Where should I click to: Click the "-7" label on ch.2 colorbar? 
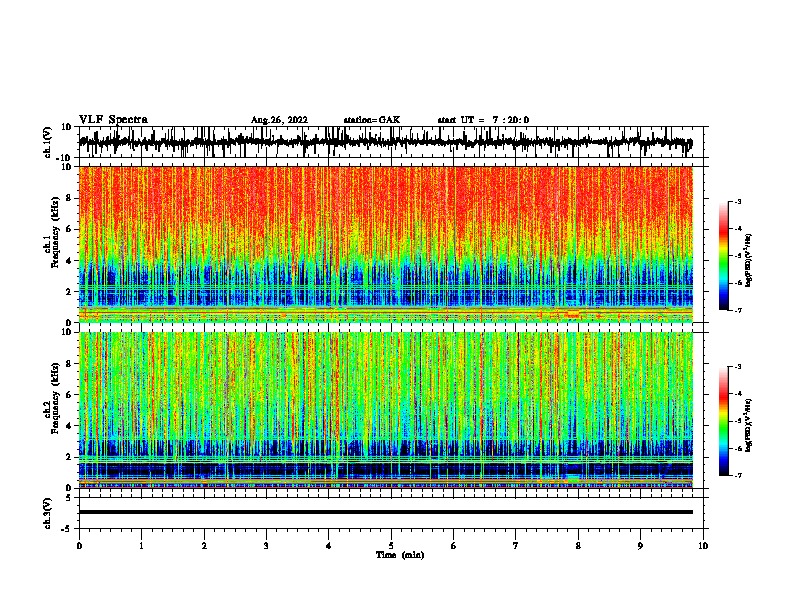pyautogui.click(x=737, y=475)
